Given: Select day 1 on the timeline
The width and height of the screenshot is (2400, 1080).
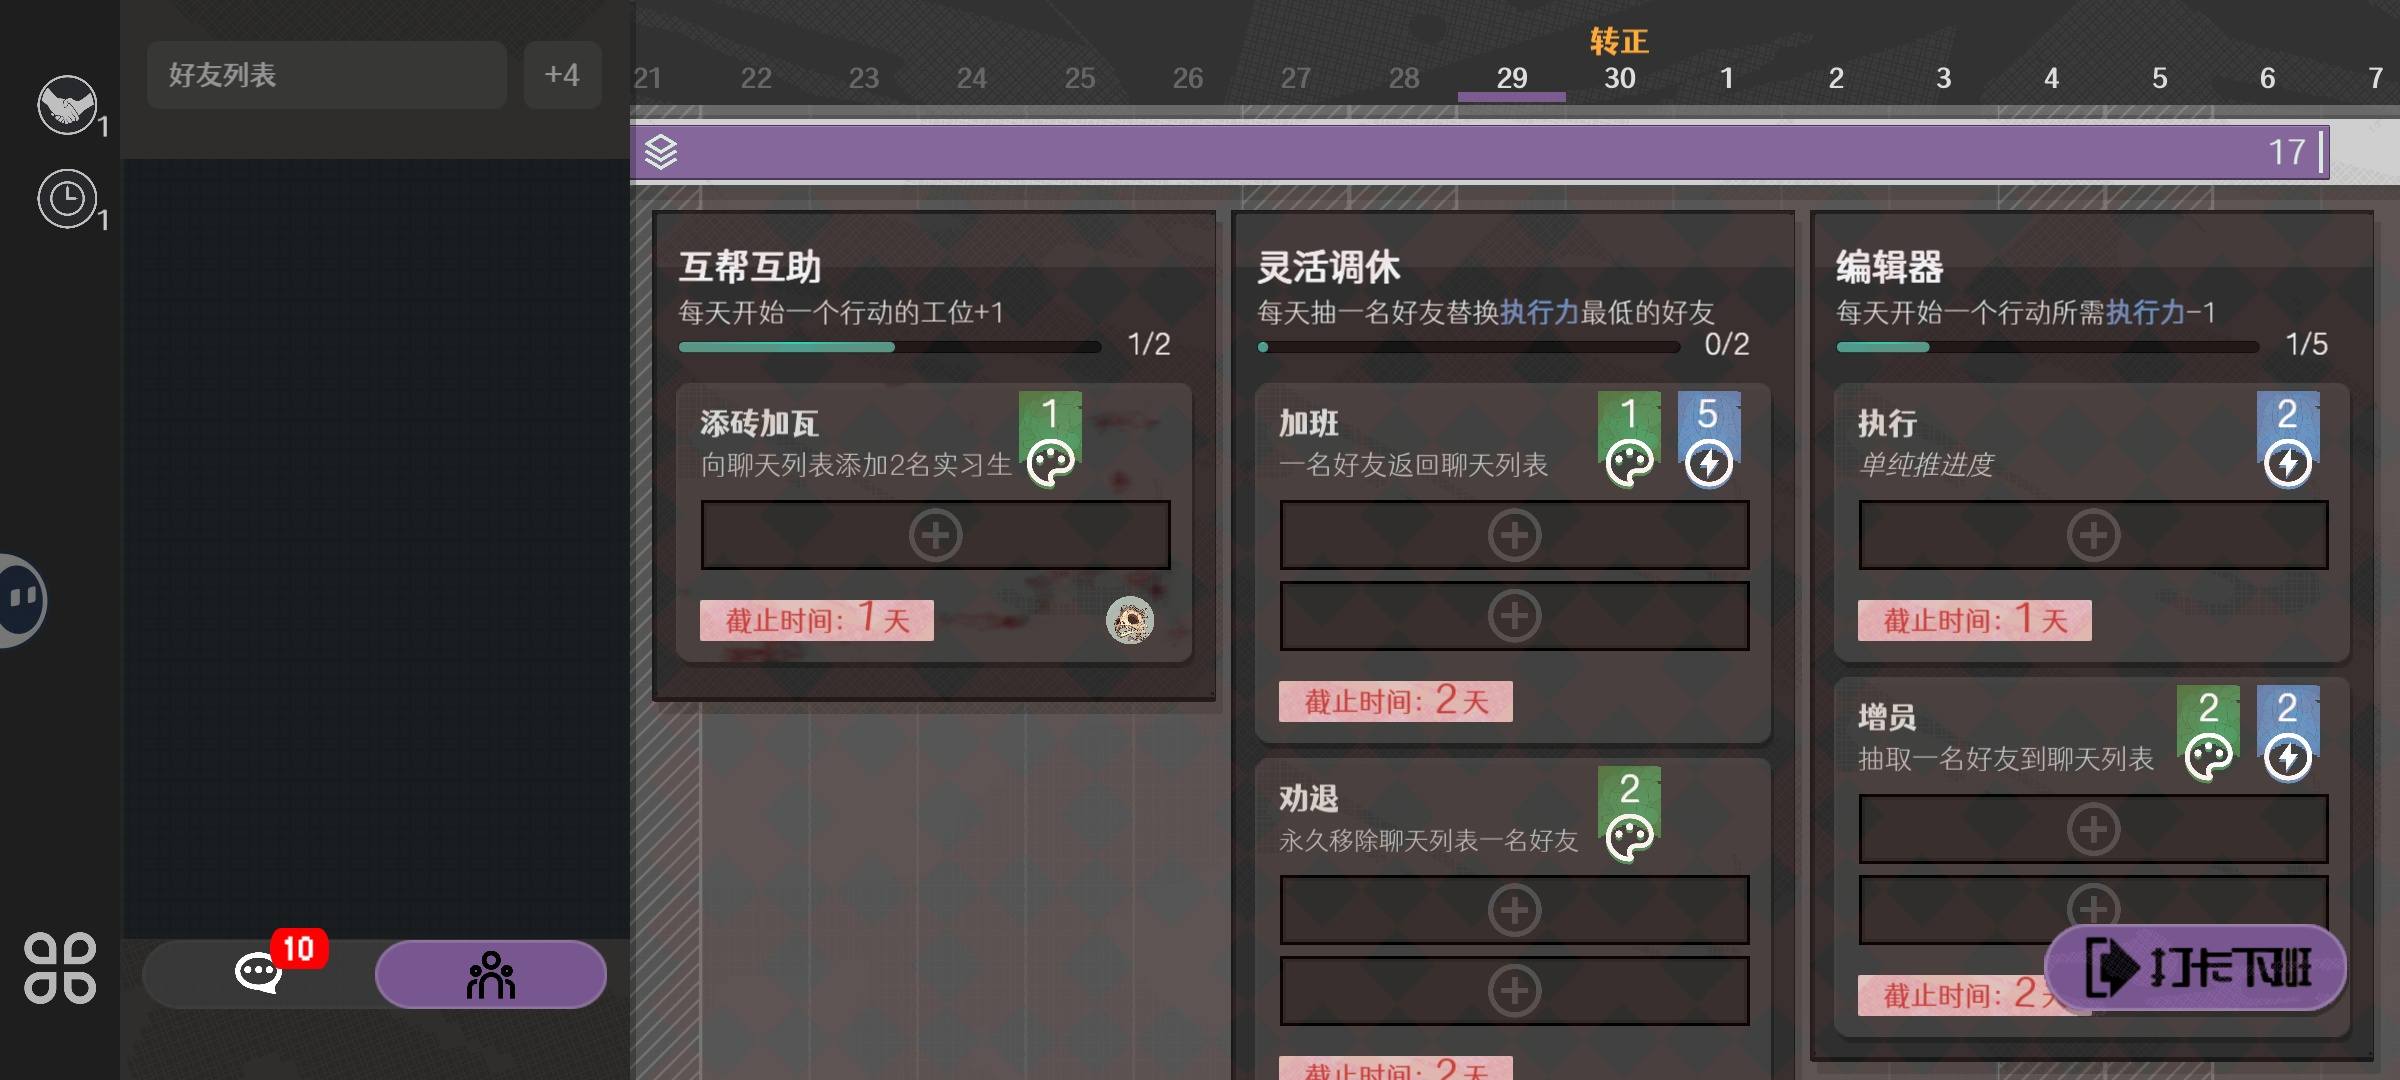Looking at the screenshot, I should (1727, 78).
